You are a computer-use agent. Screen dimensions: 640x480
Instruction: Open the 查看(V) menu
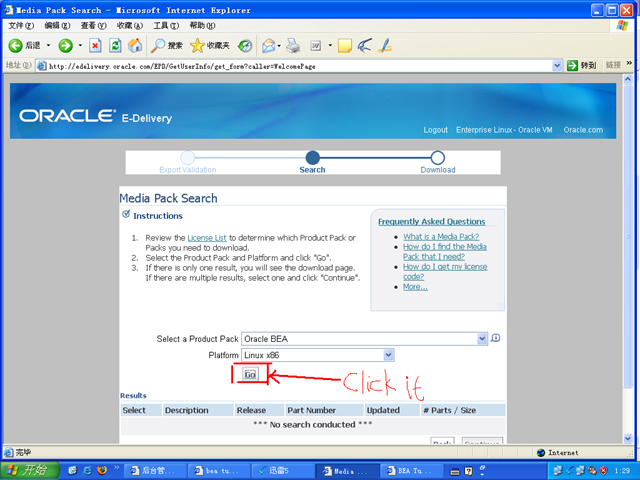click(93, 26)
